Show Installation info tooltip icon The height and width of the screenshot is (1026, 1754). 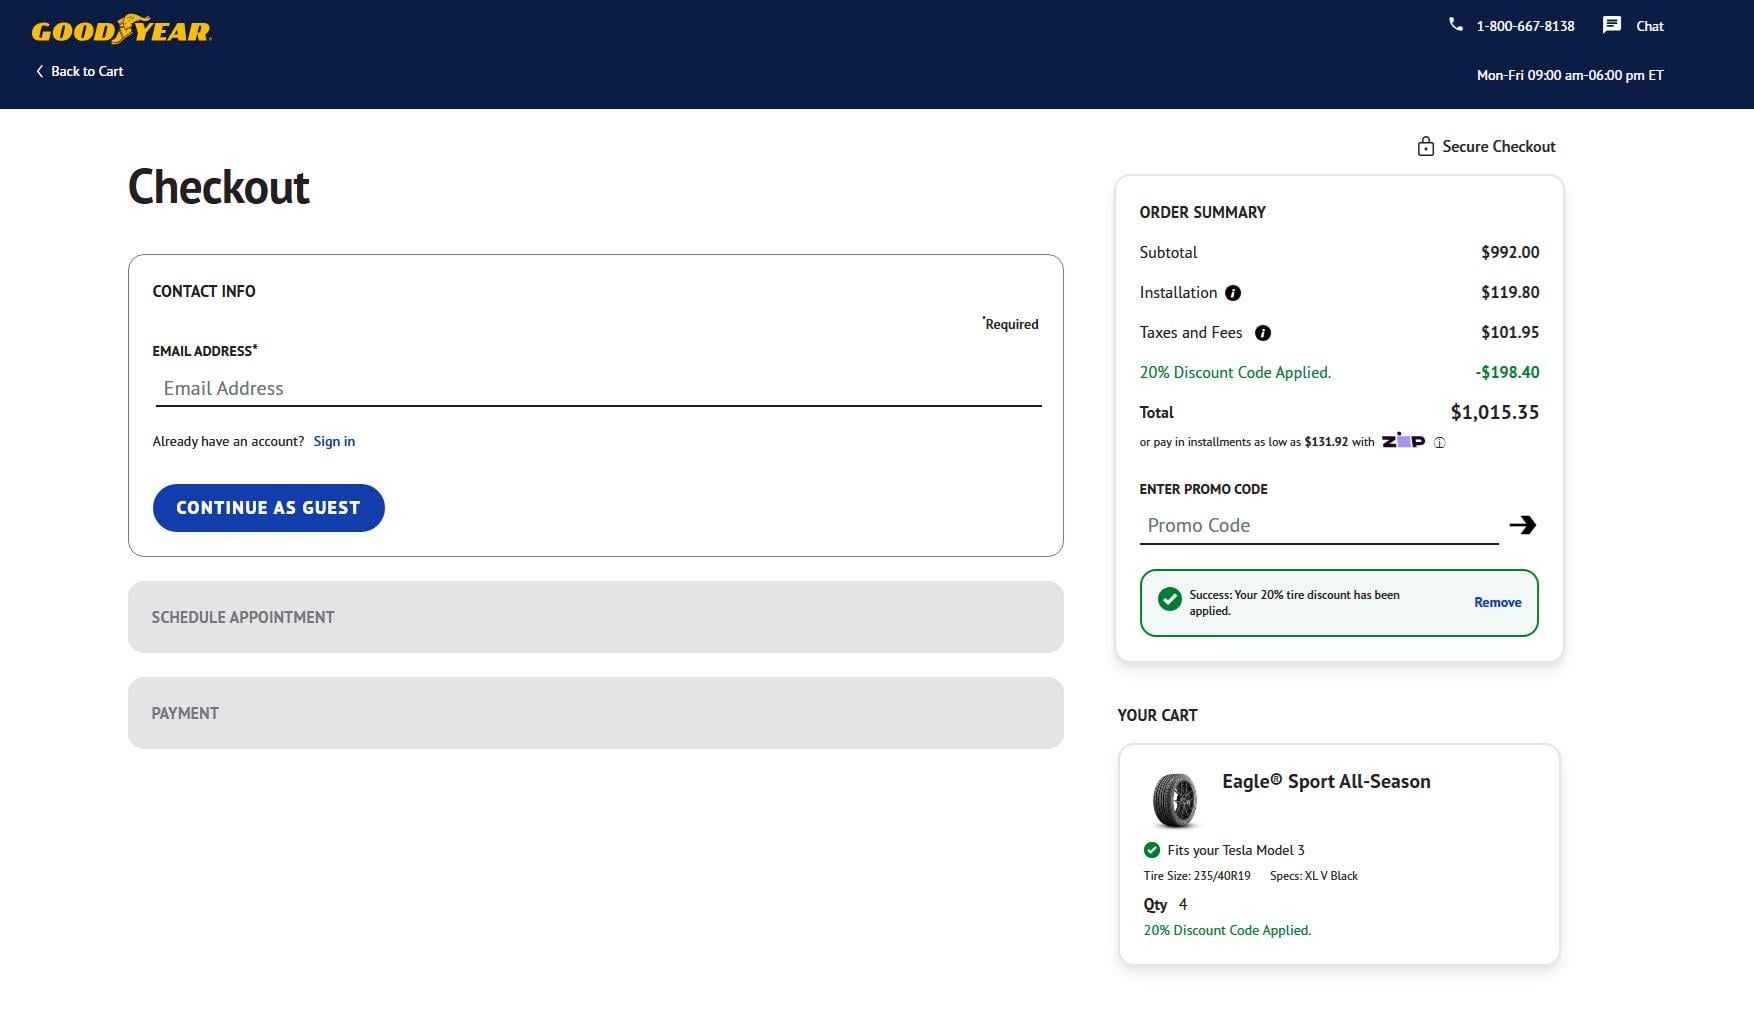[1233, 293]
